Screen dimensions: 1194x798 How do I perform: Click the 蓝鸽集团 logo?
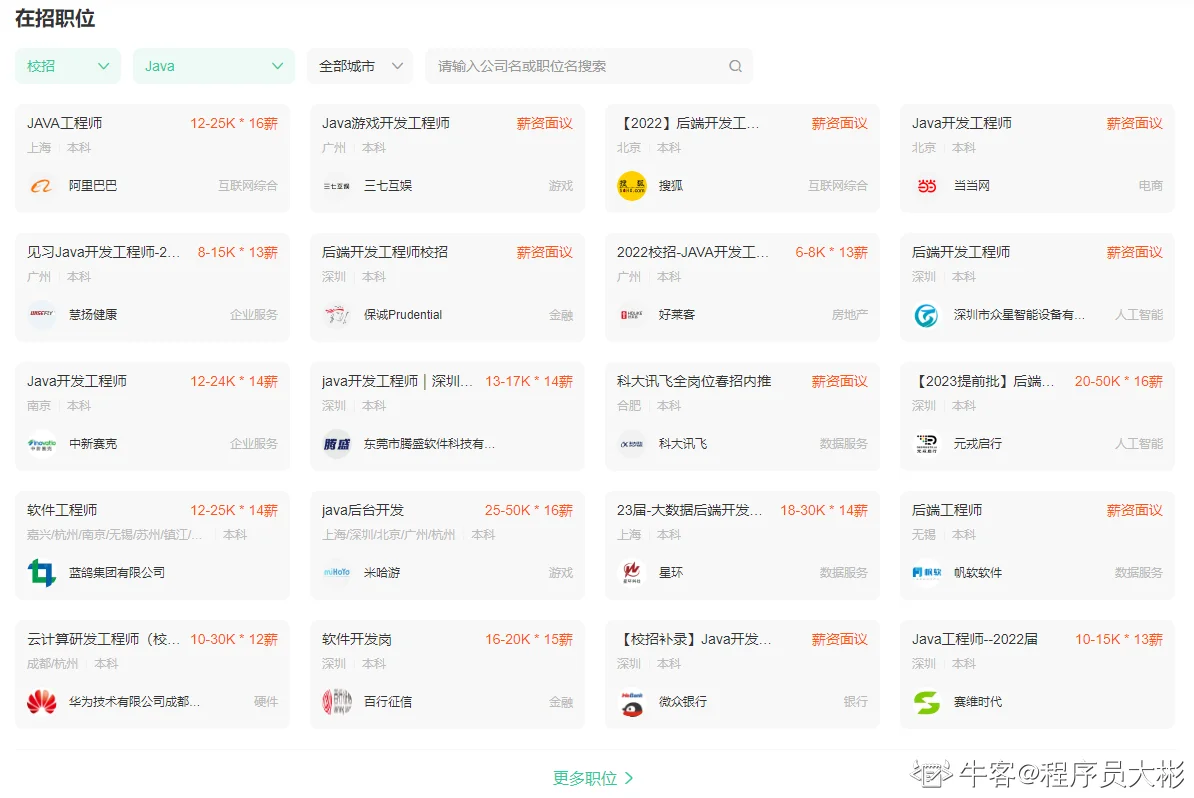[x=41, y=573]
